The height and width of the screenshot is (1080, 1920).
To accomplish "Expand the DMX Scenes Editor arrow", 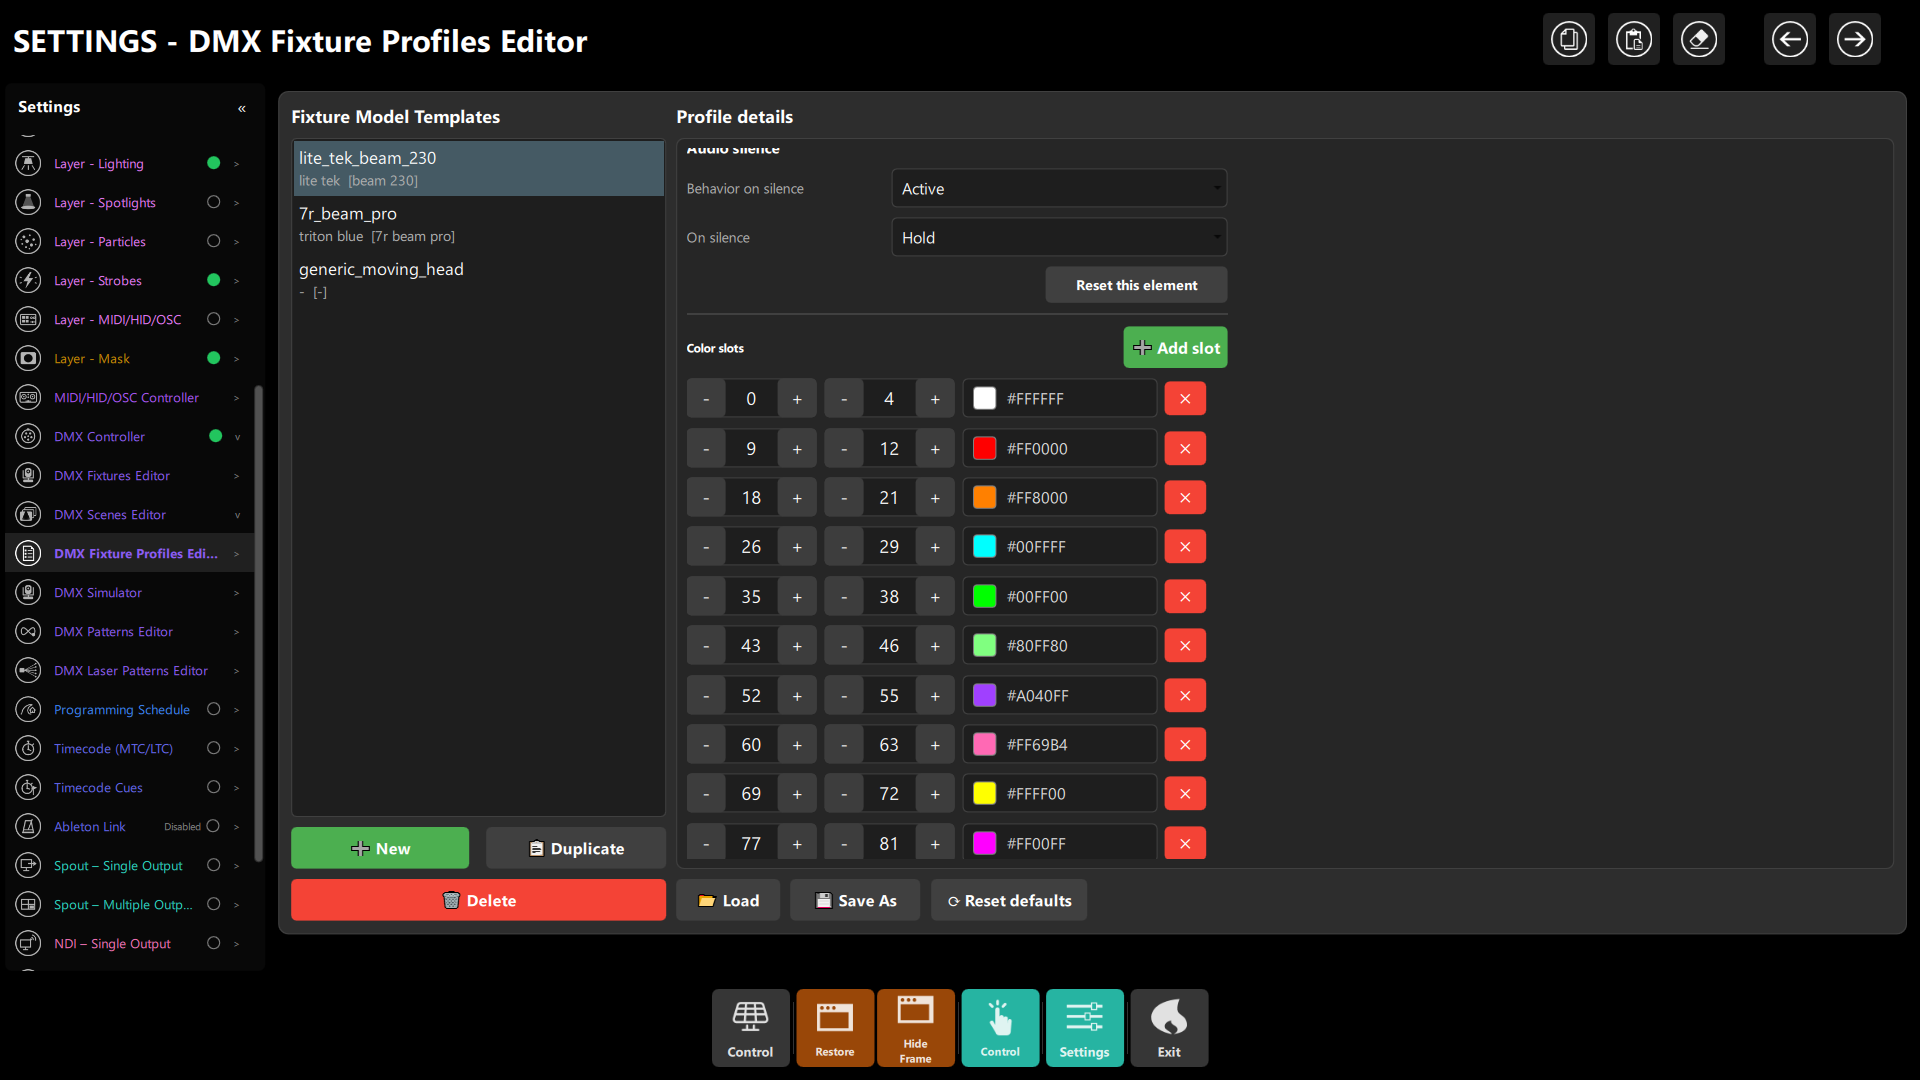I will point(237,515).
